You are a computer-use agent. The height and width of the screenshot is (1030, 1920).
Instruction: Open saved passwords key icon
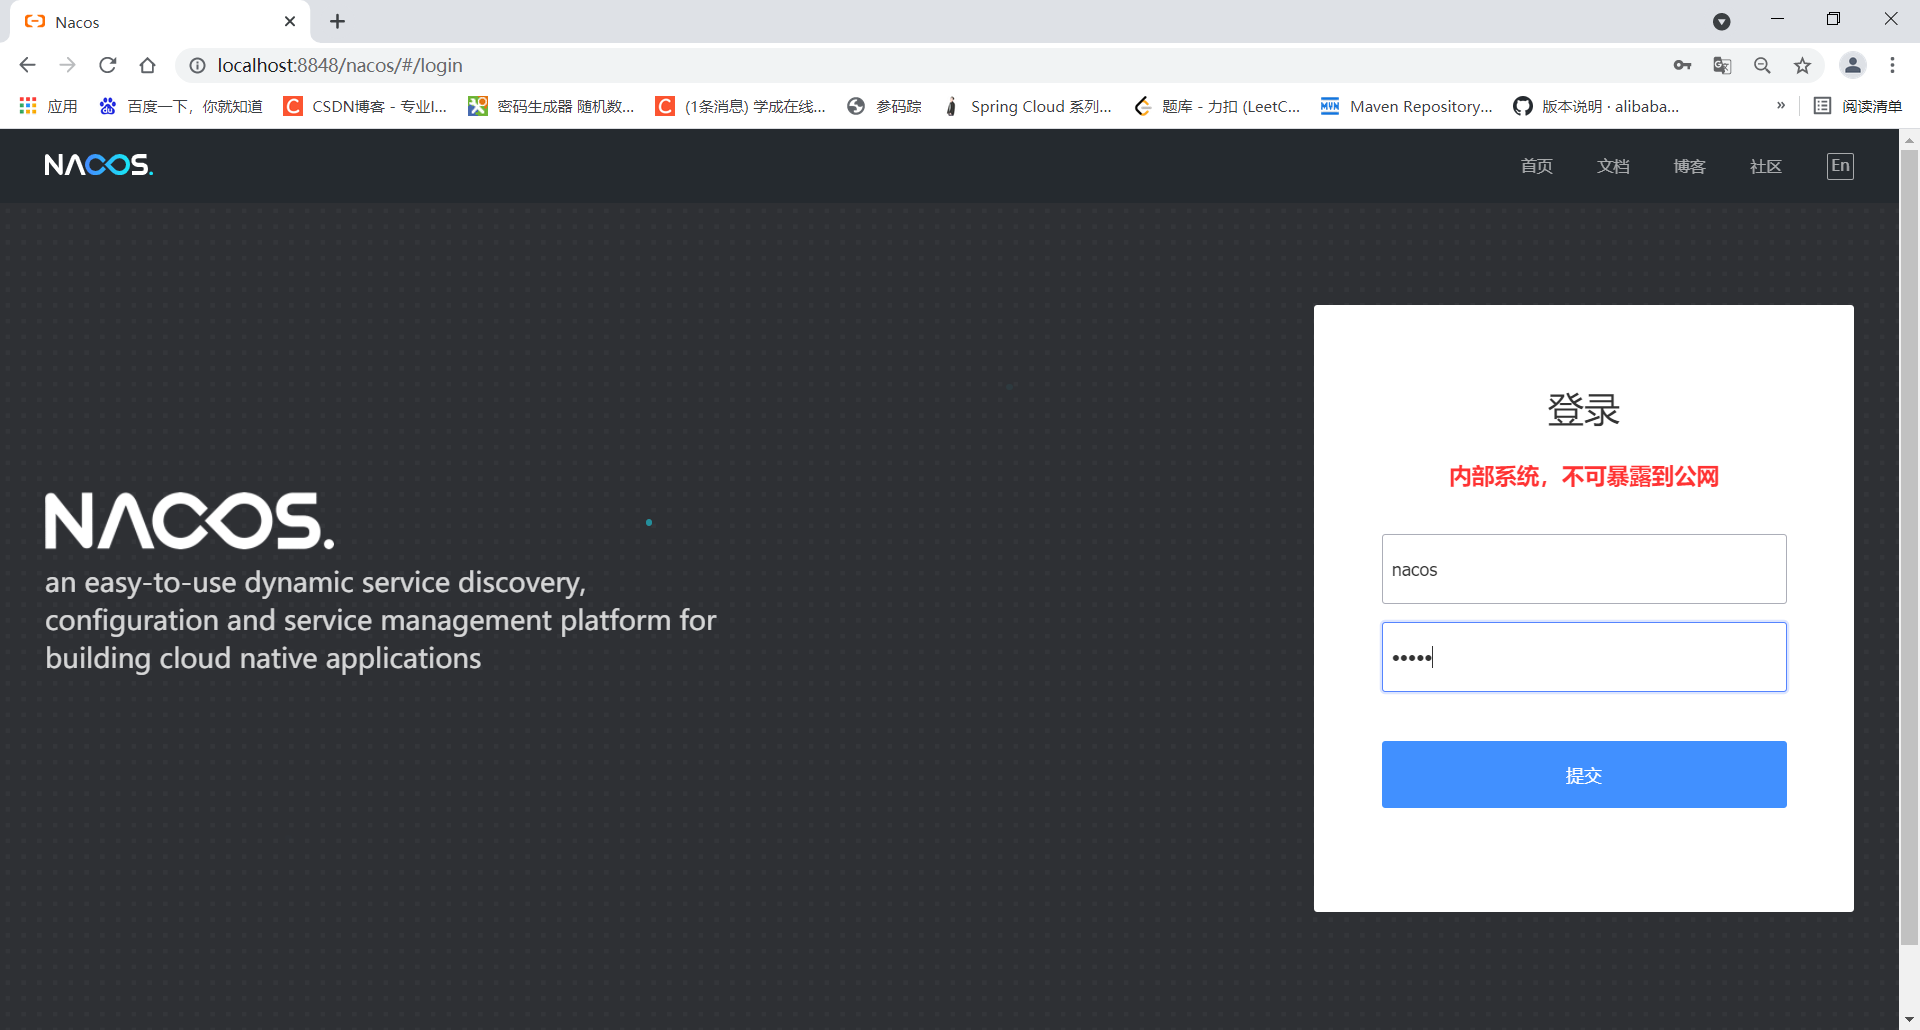click(1682, 65)
